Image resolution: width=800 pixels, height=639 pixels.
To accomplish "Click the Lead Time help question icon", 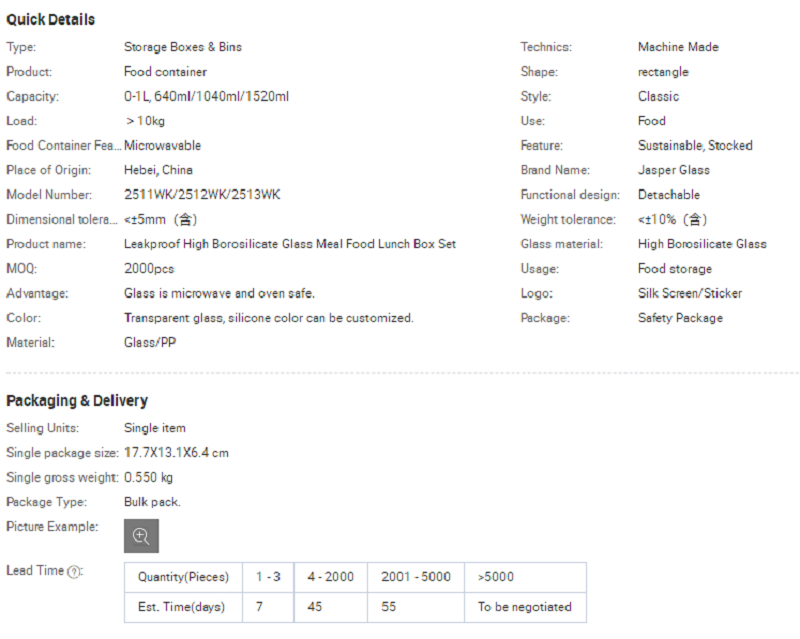I will [73, 571].
